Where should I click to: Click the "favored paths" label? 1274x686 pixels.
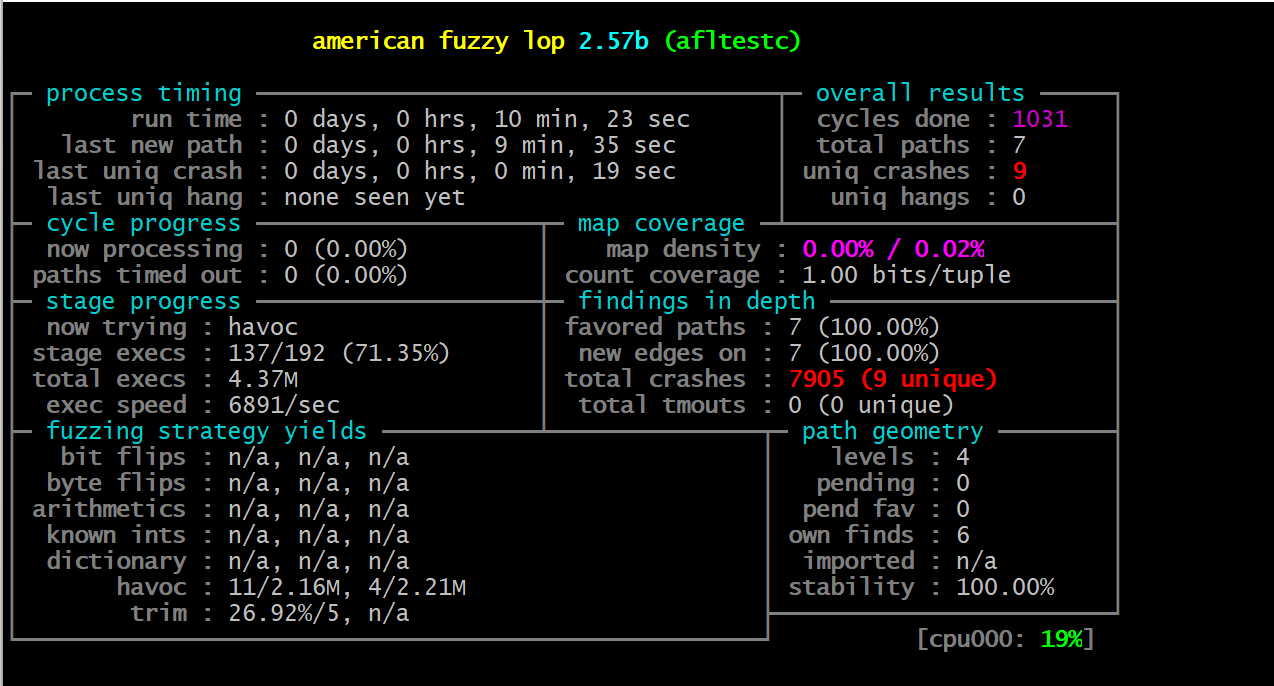tap(656, 328)
